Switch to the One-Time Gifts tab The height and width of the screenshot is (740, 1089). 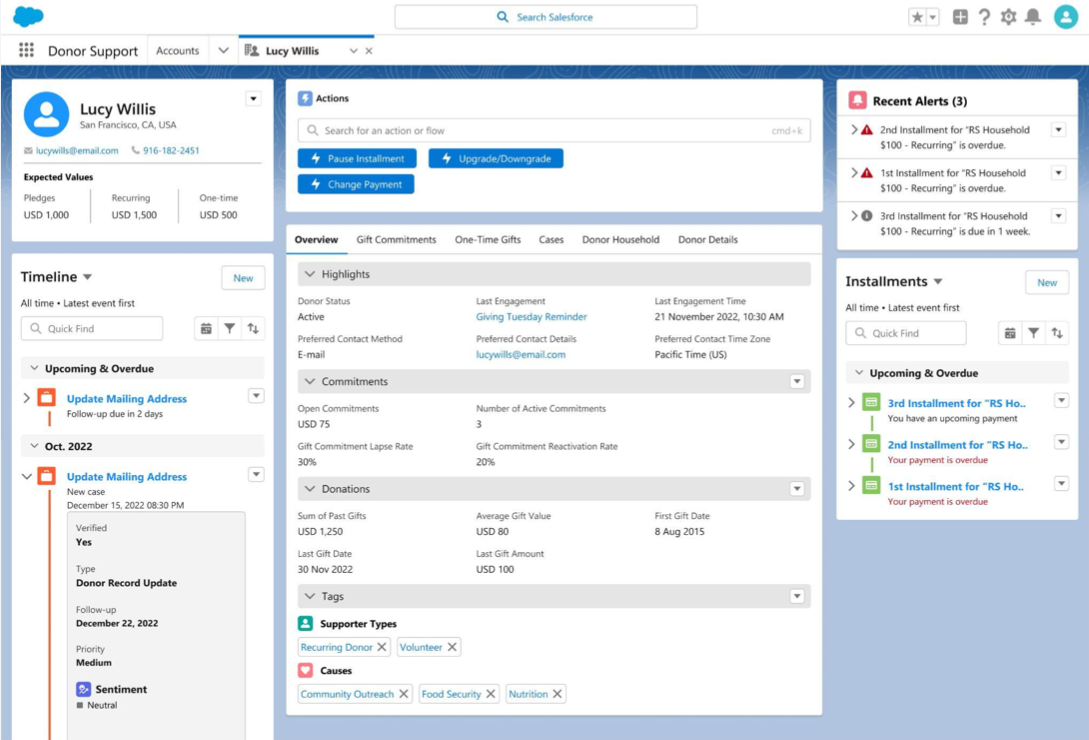point(488,240)
